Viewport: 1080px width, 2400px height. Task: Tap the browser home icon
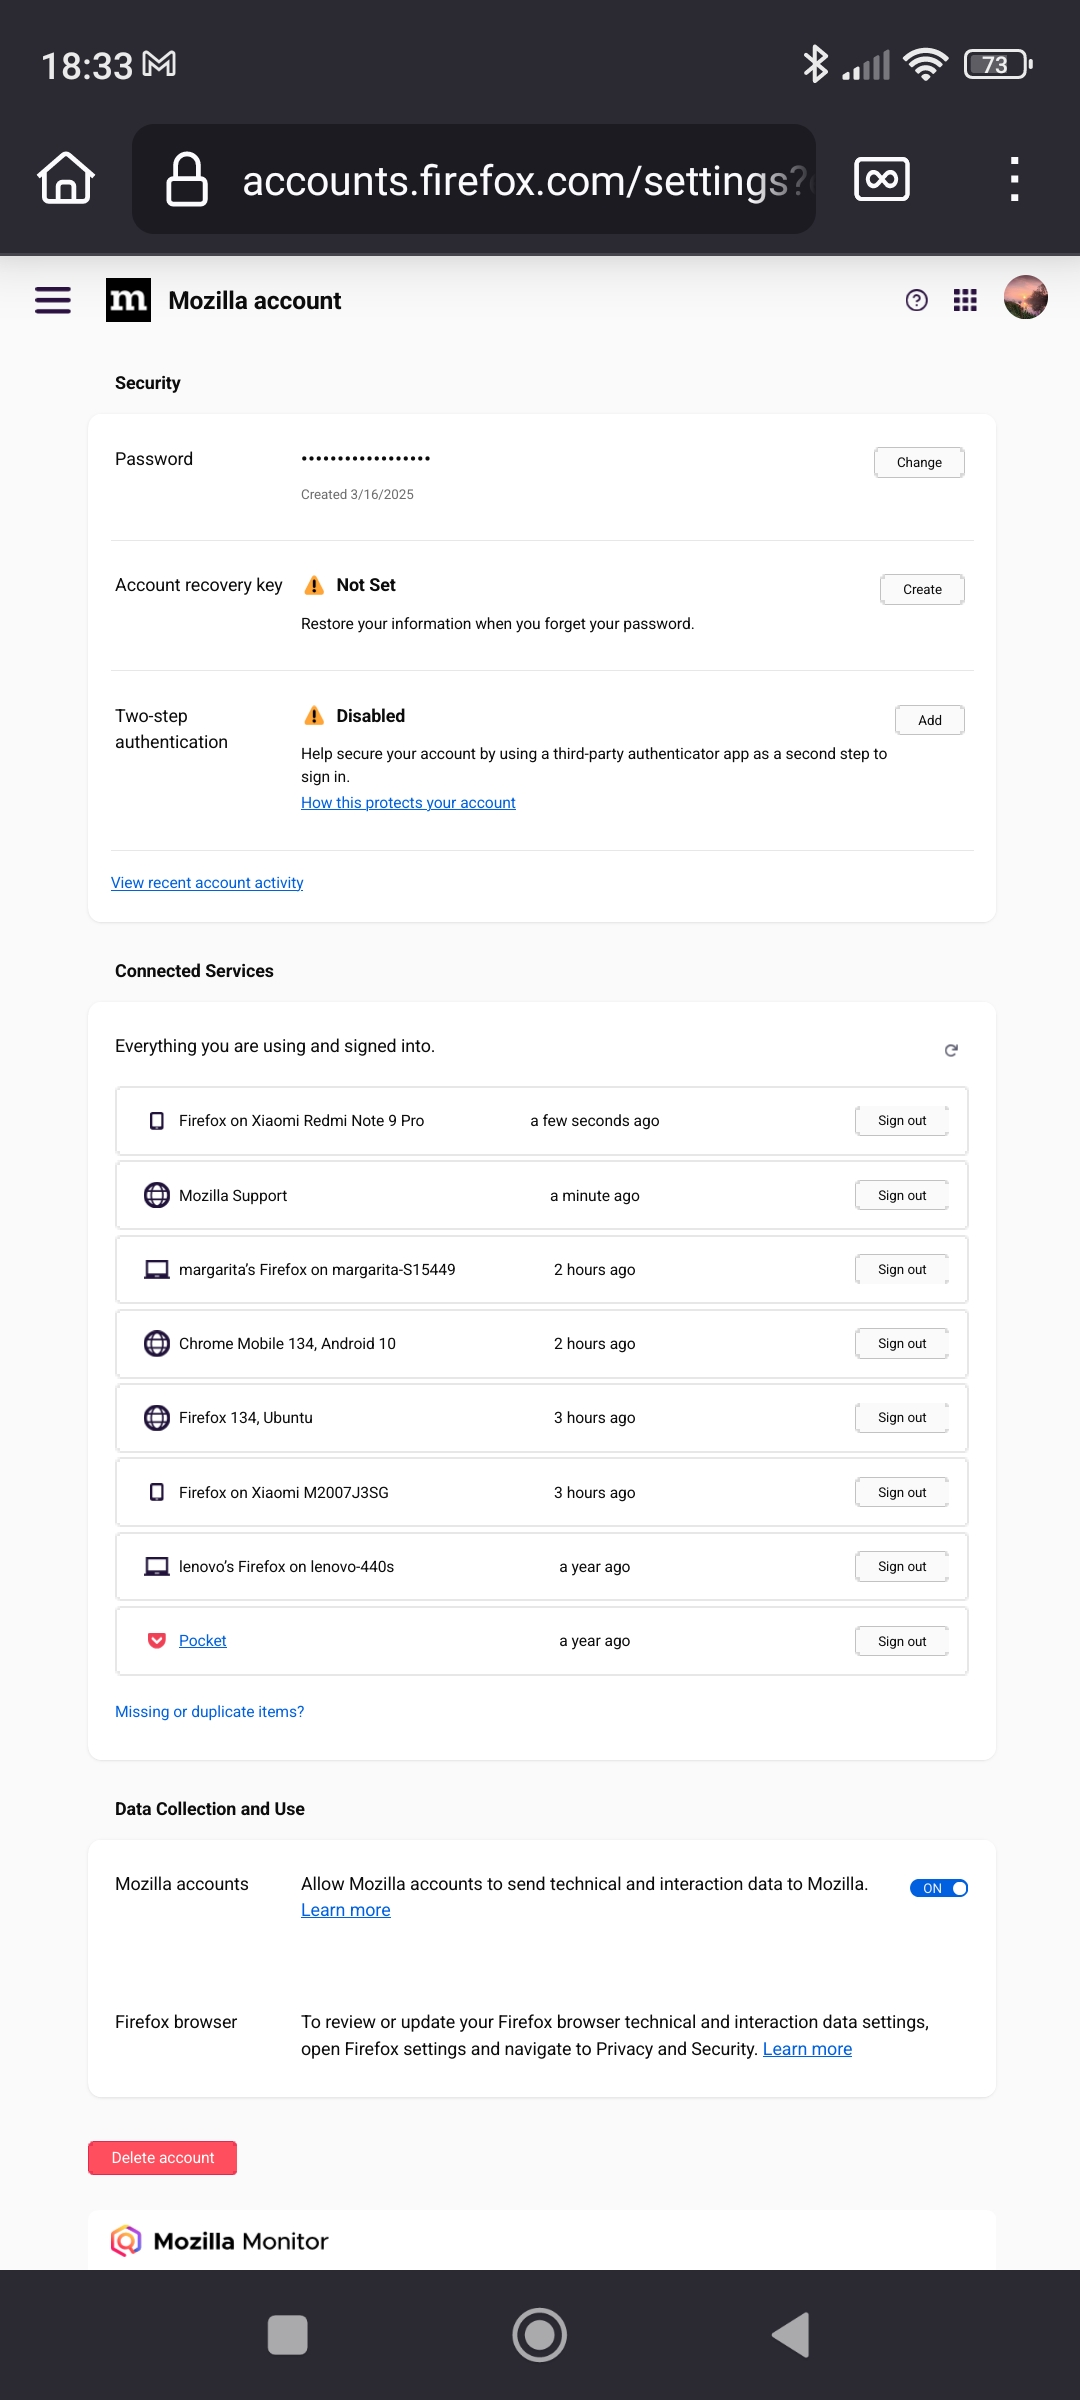pos(66,179)
